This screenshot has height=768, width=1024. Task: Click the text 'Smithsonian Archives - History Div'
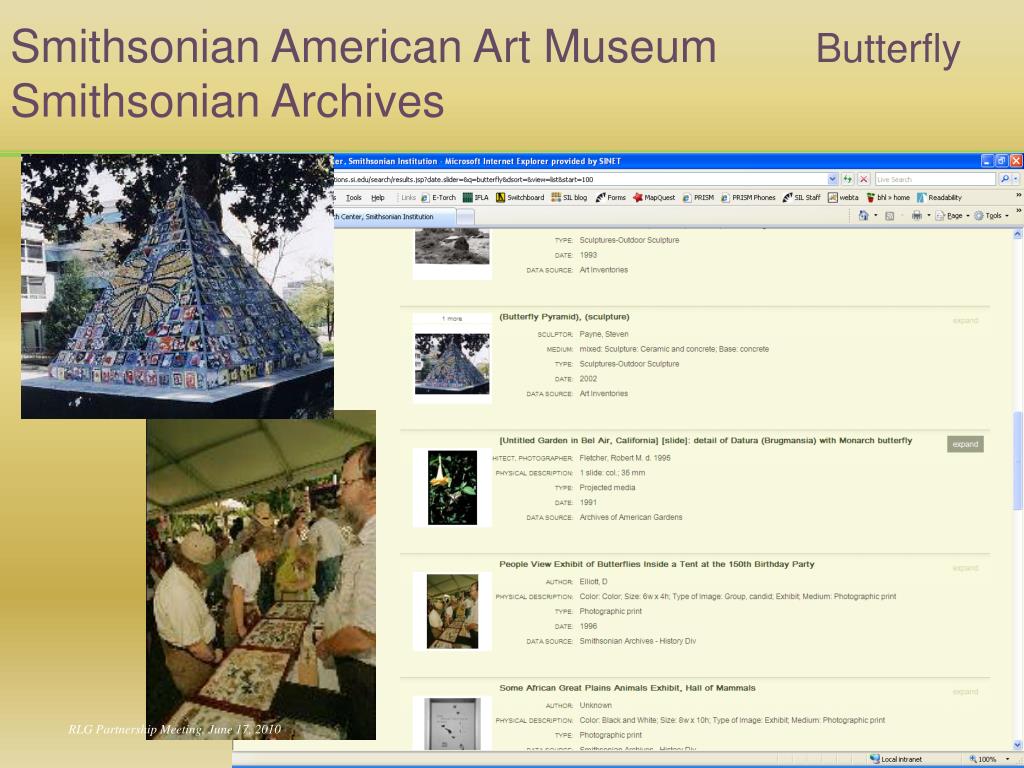click(x=637, y=641)
